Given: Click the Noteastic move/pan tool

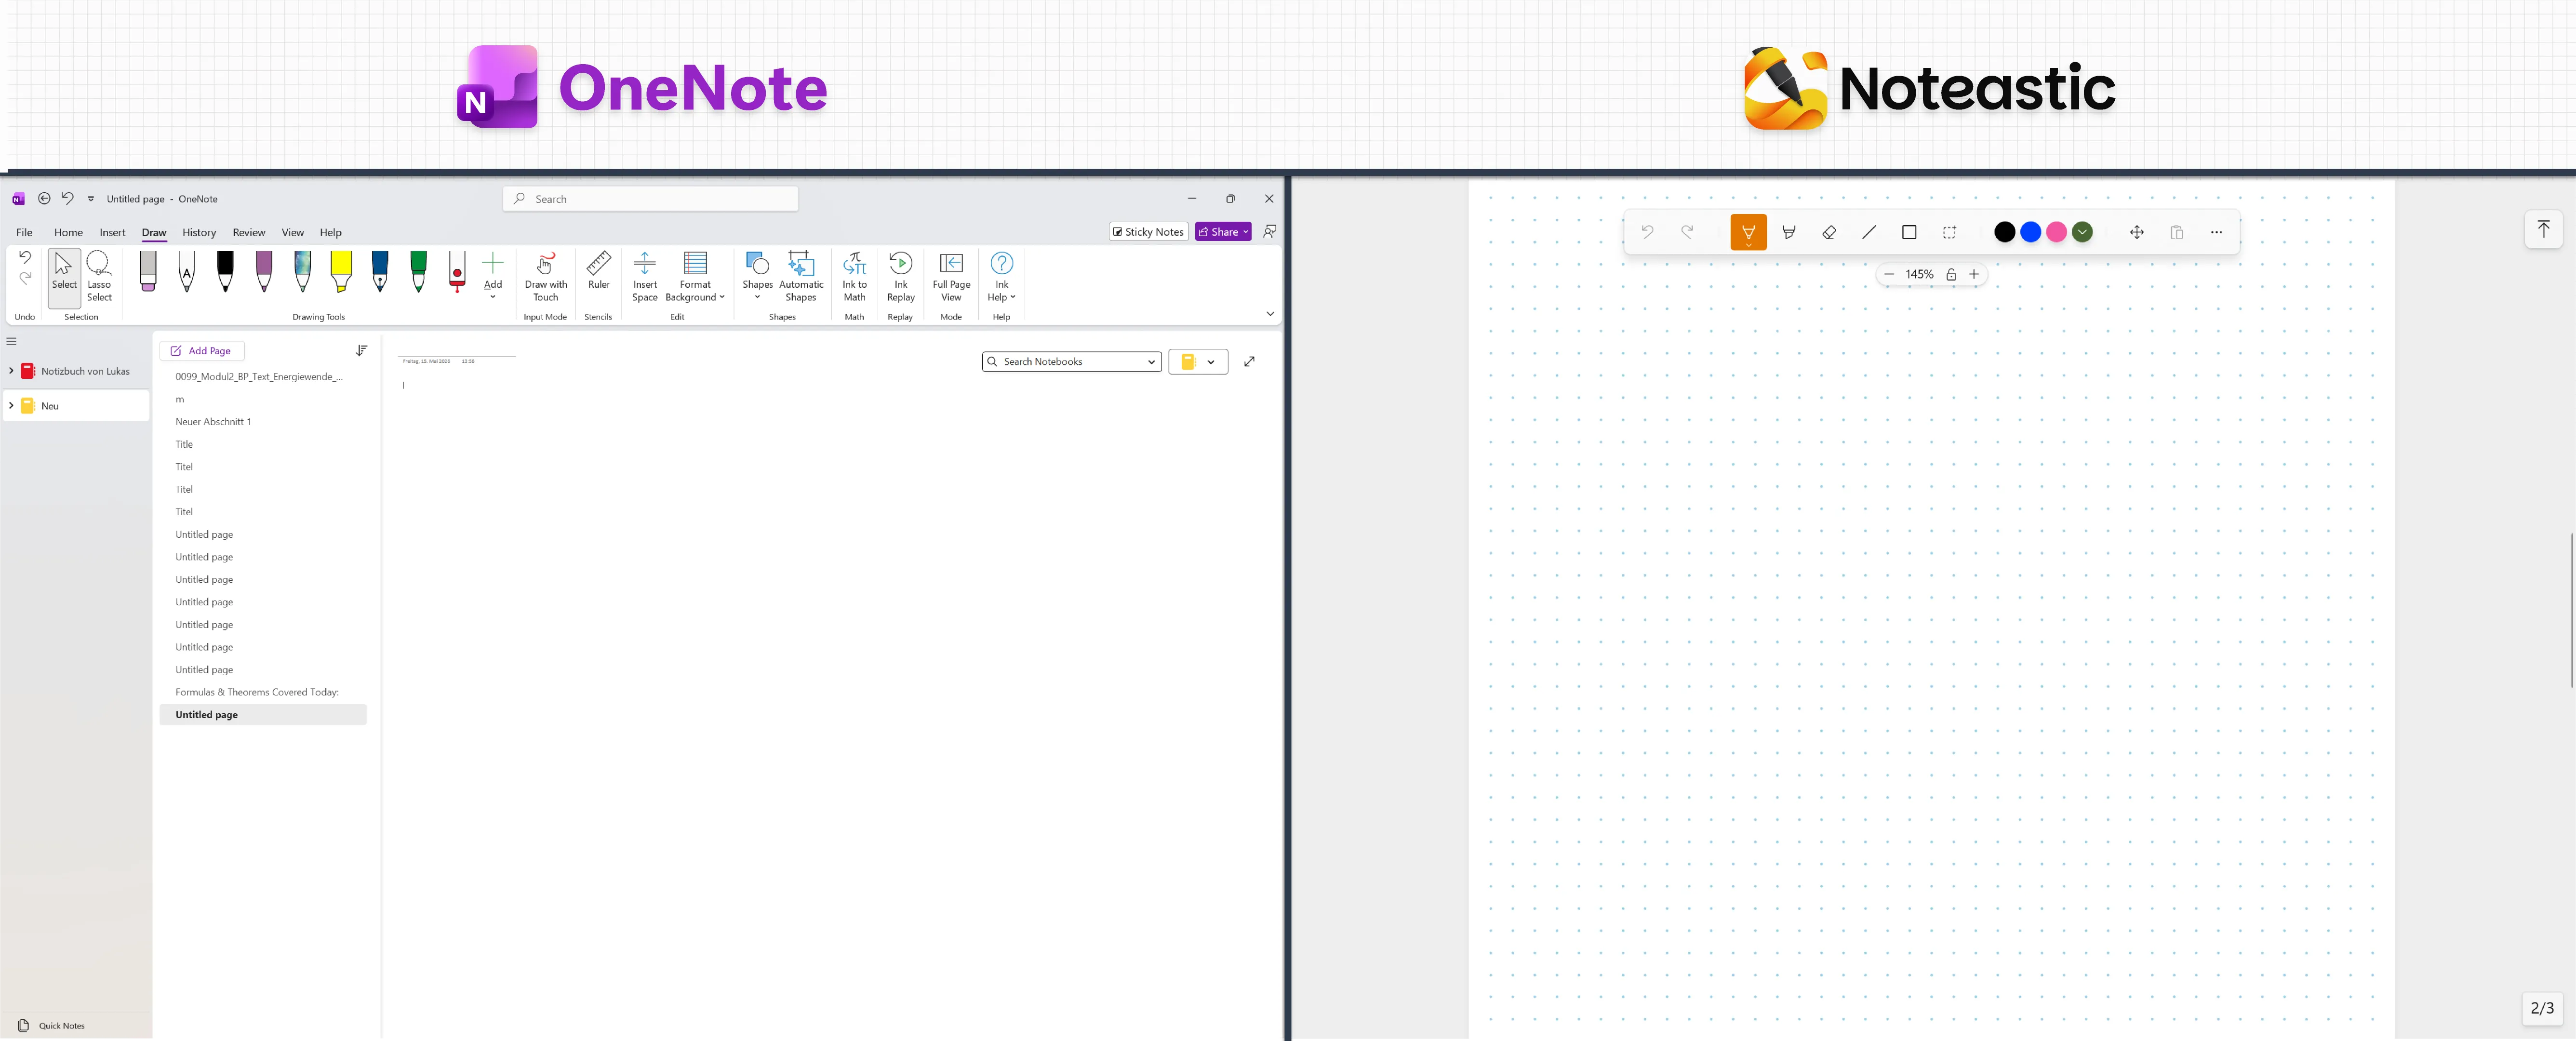Looking at the screenshot, I should 2137,232.
